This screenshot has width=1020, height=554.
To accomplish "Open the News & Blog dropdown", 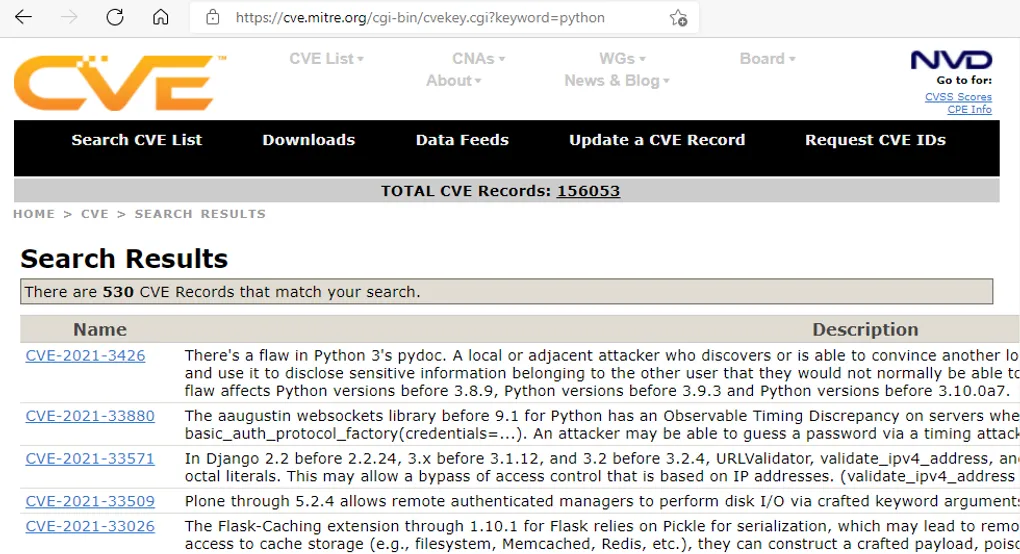I will tap(616, 81).
